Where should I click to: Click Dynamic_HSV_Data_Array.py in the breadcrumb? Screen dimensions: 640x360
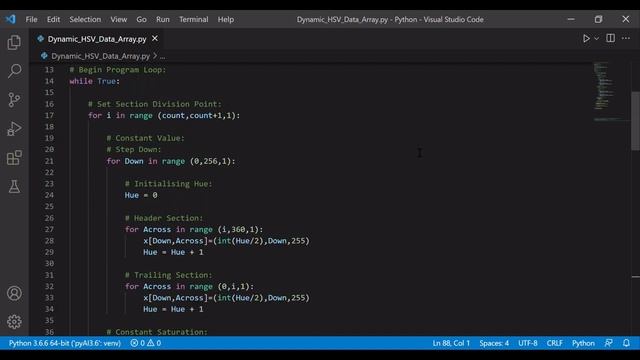point(100,56)
